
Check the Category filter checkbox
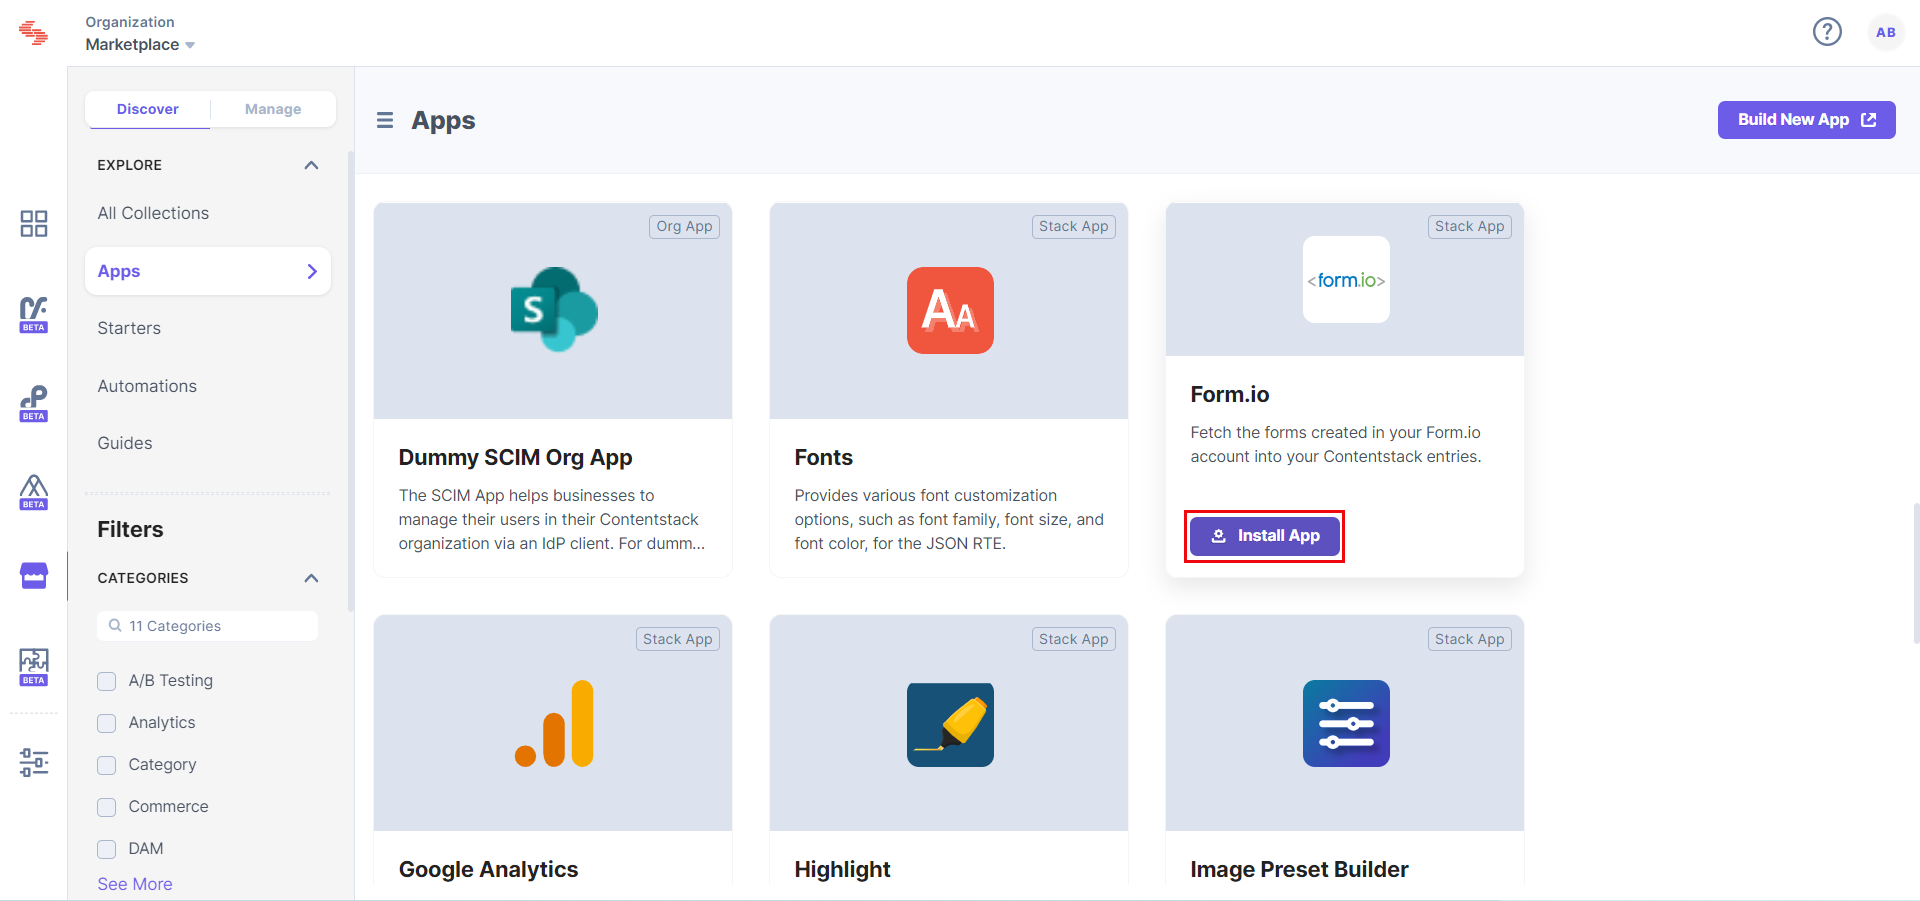[106, 765]
